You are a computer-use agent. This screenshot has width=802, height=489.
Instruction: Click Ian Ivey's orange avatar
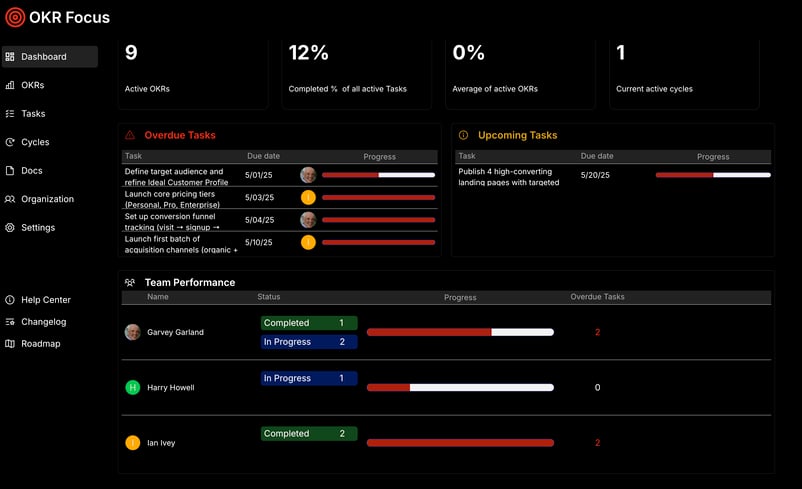(x=132, y=442)
